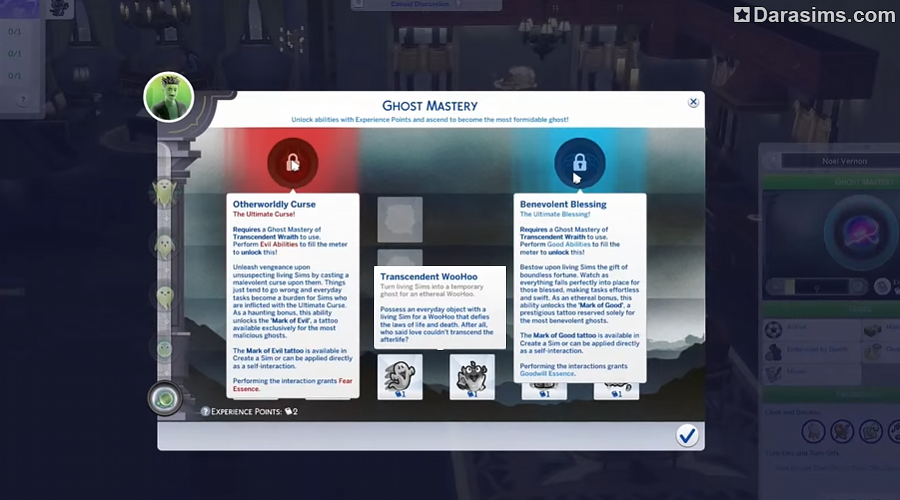
Task: Close the Ghost Mastery dialog
Action: [693, 102]
